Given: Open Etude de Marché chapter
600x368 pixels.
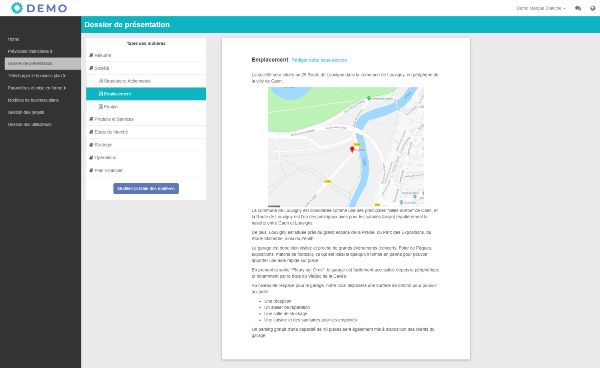Looking at the screenshot, I should click(146, 132).
